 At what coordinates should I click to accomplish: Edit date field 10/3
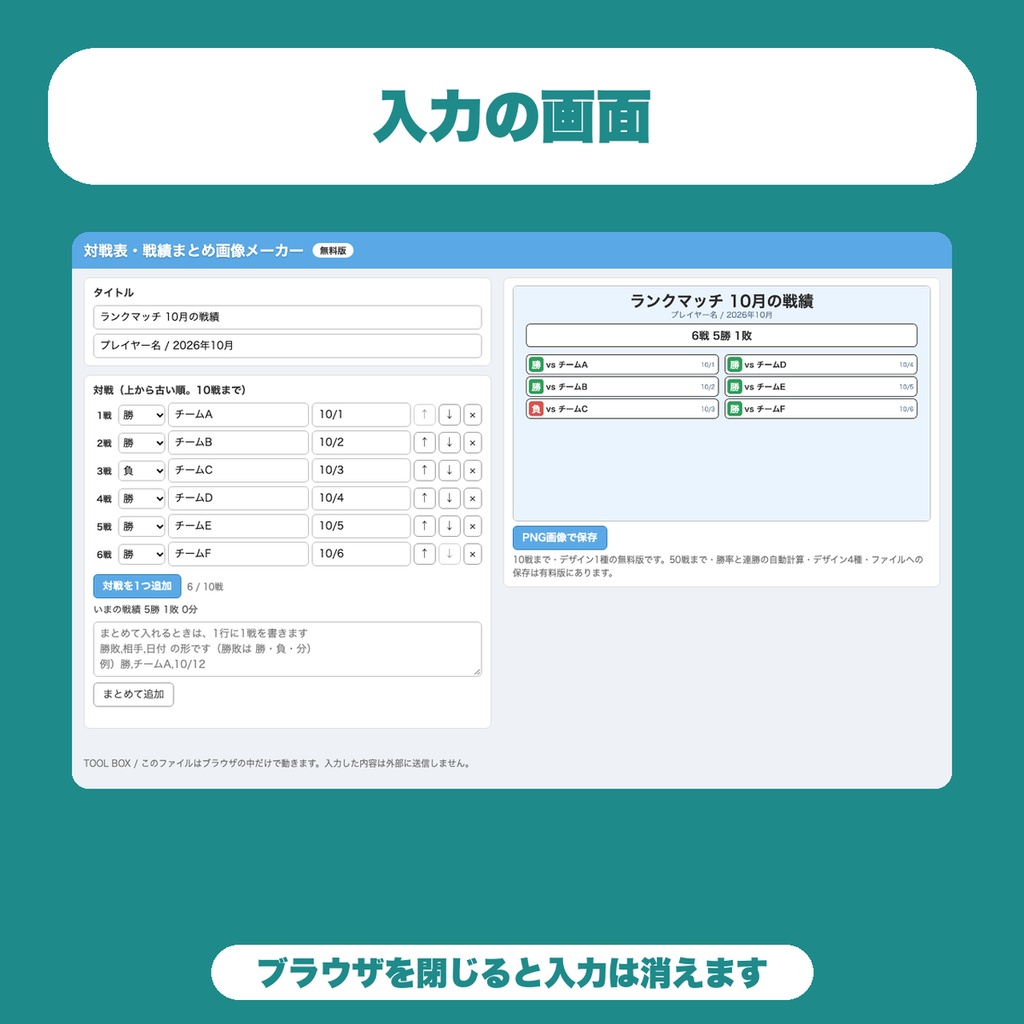[x=361, y=470]
